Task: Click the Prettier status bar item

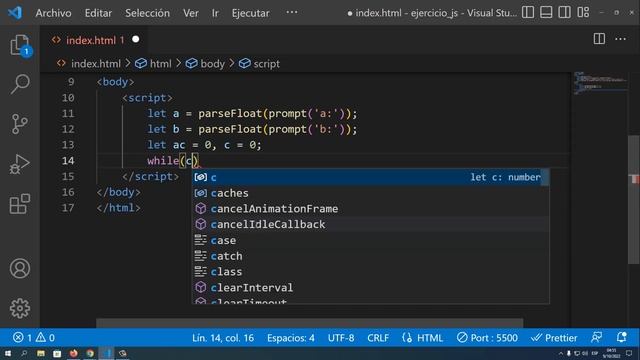Action: point(554,338)
